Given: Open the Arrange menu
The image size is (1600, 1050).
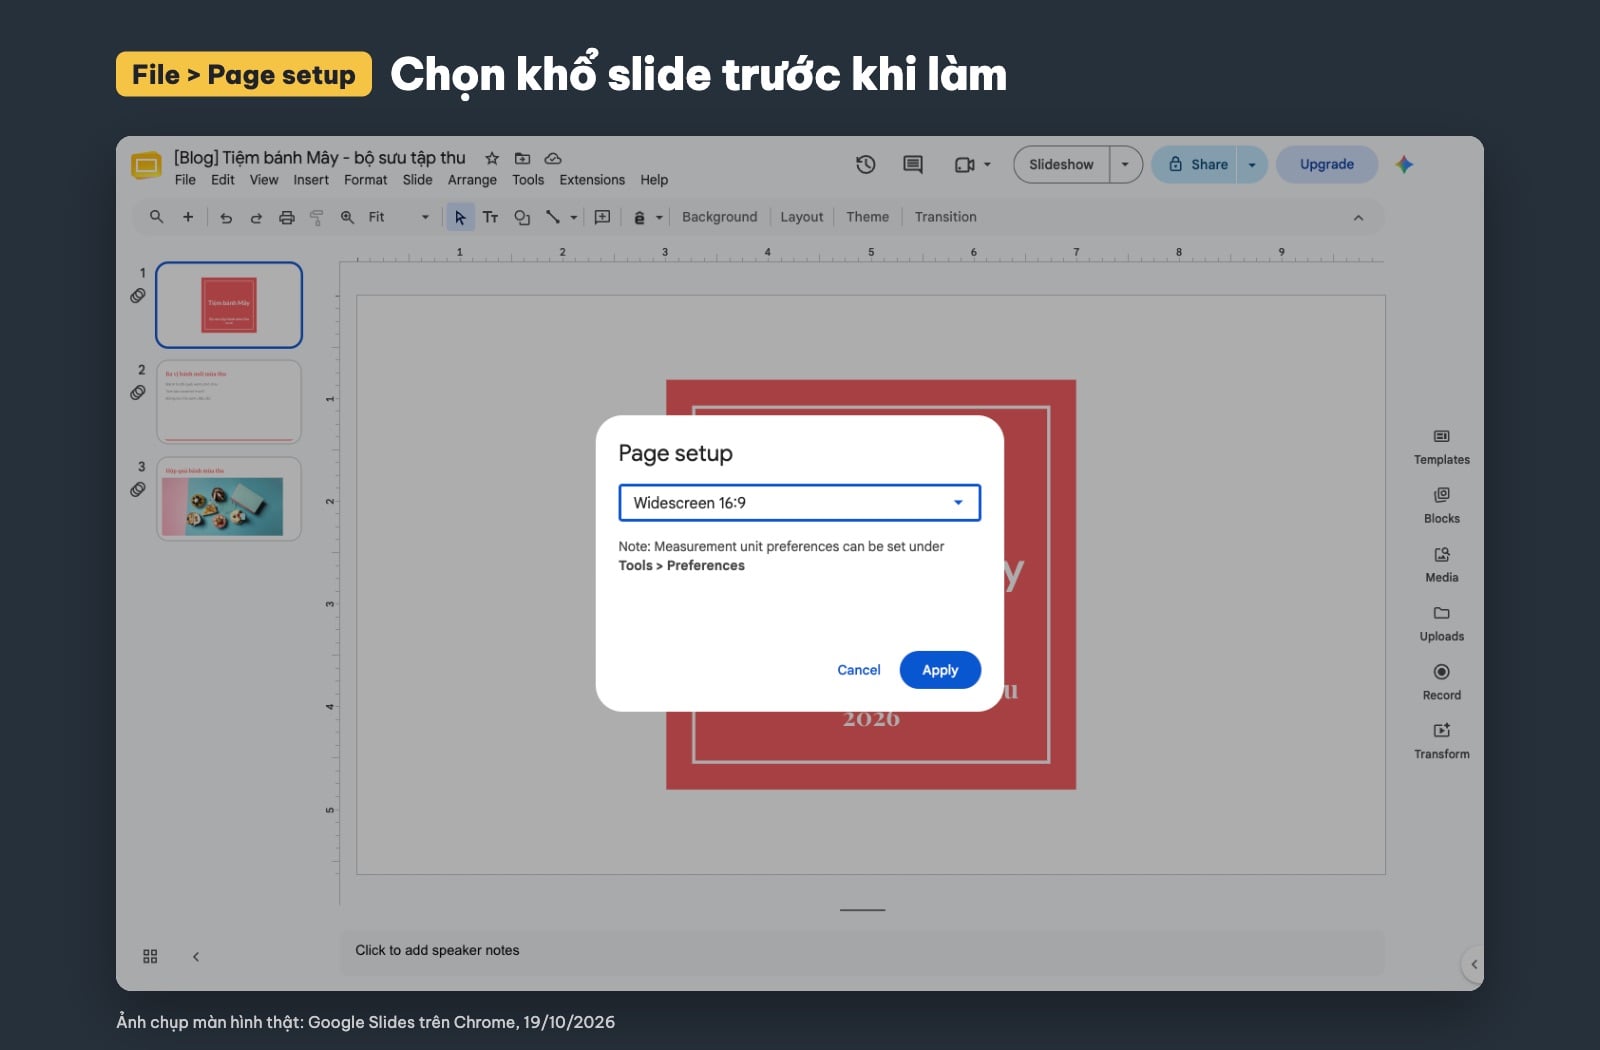Looking at the screenshot, I should [x=472, y=180].
